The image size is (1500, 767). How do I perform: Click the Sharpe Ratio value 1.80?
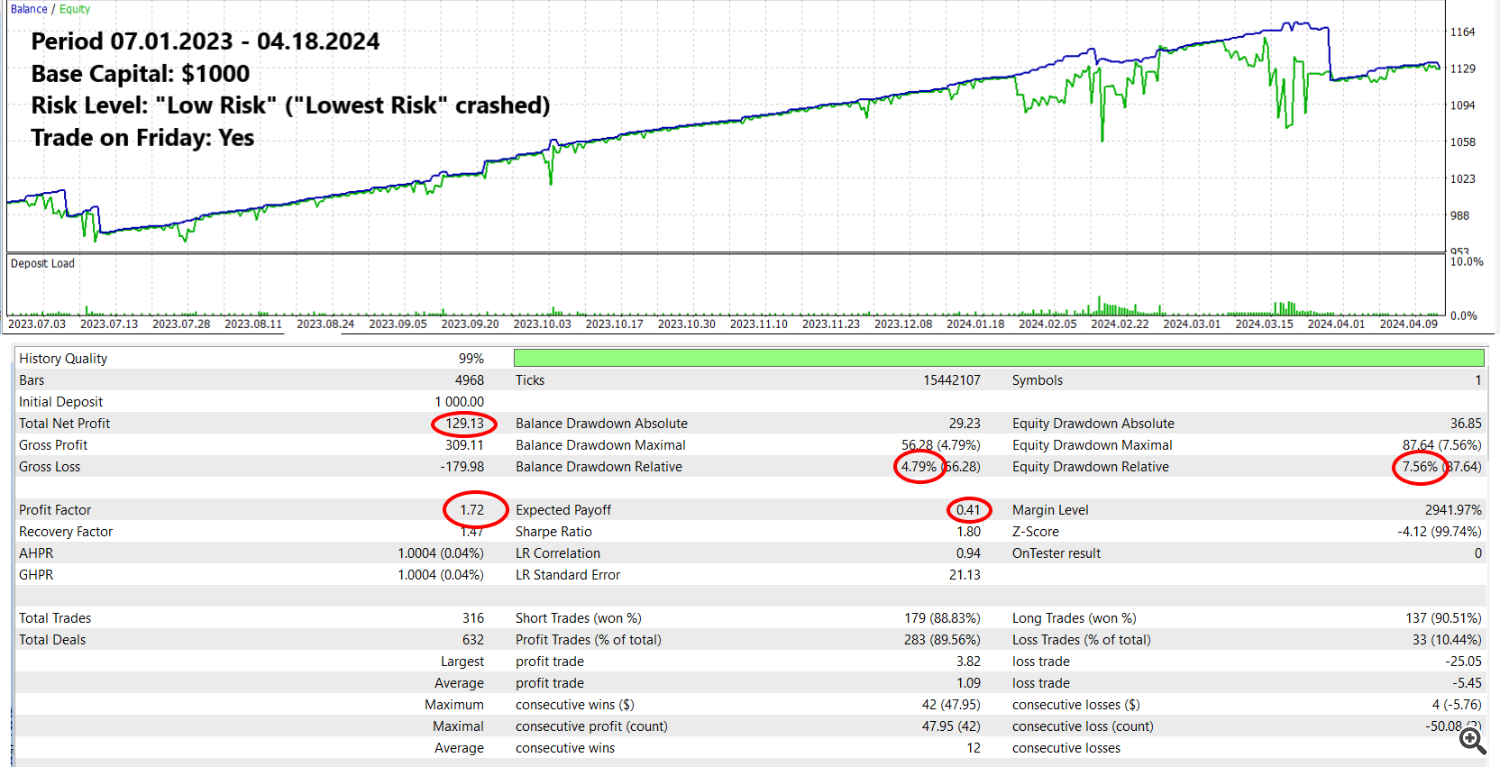pos(967,532)
